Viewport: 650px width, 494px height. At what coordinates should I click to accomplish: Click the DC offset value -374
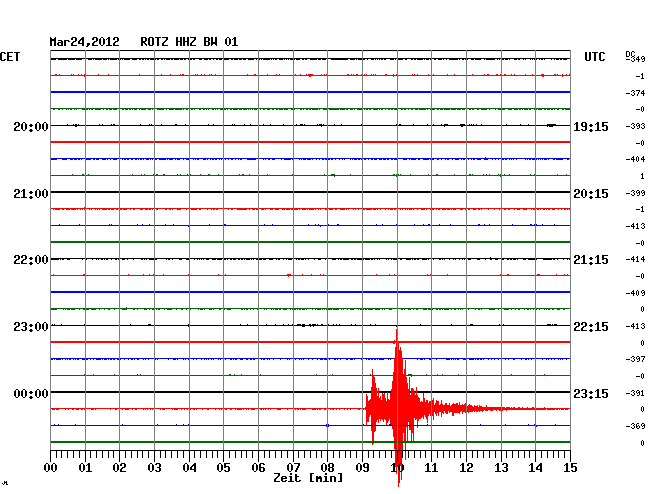635,93
